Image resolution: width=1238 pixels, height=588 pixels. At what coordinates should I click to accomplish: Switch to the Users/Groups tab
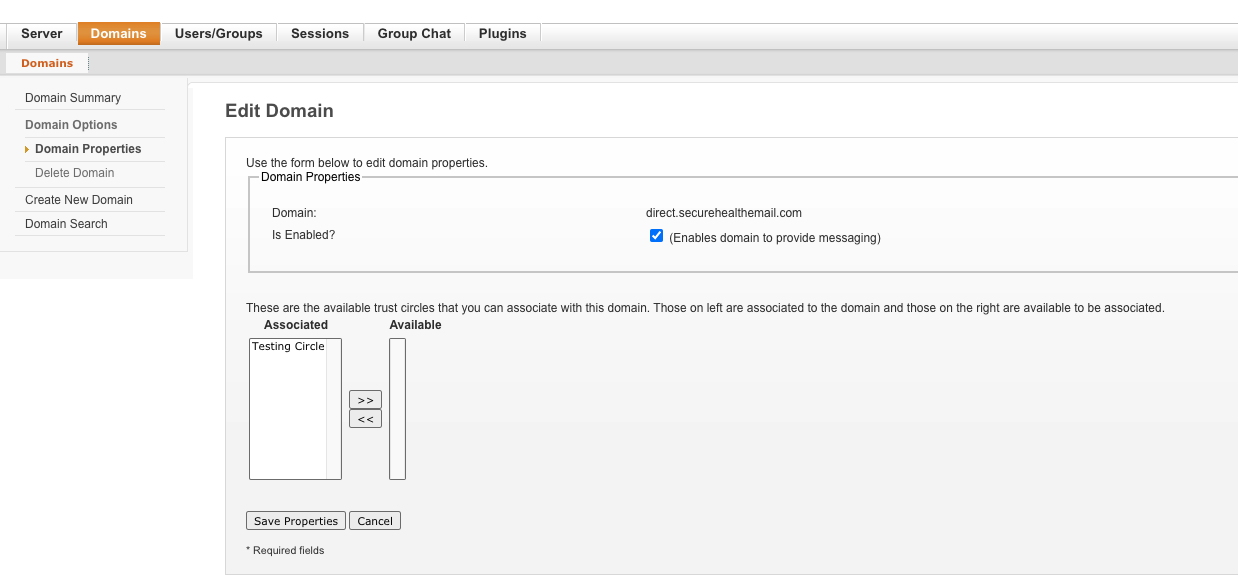pyautogui.click(x=218, y=34)
